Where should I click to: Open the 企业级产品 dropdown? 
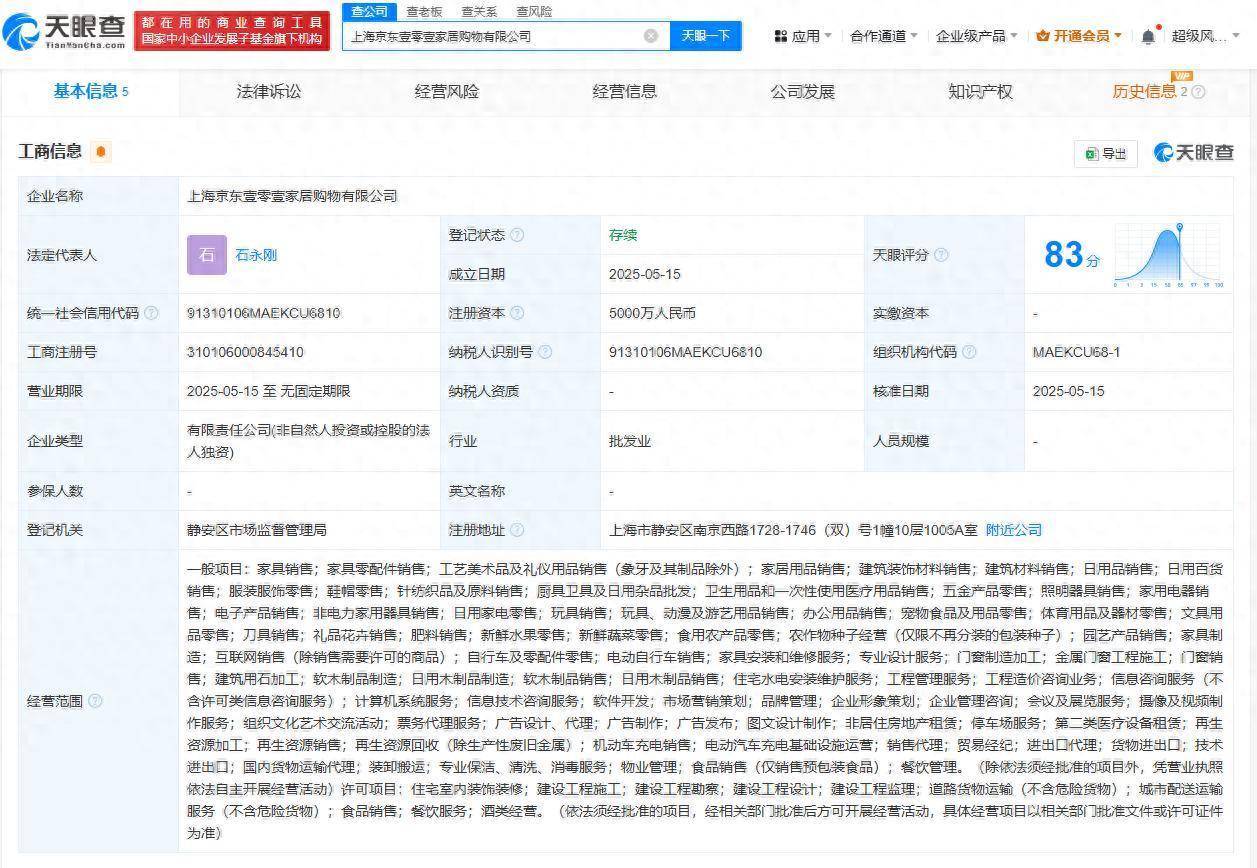tap(977, 36)
